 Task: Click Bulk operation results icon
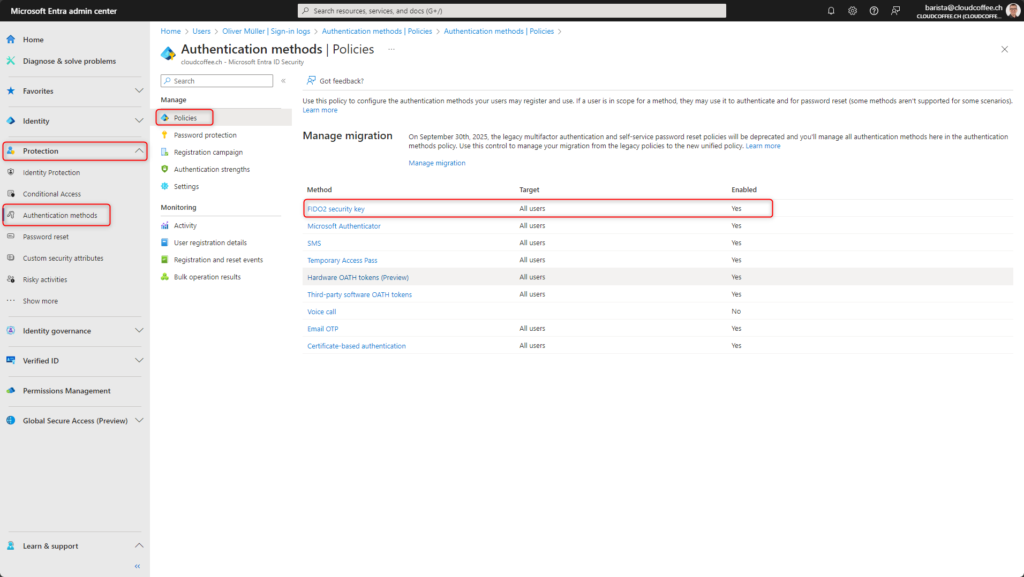[x=165, y=277]
